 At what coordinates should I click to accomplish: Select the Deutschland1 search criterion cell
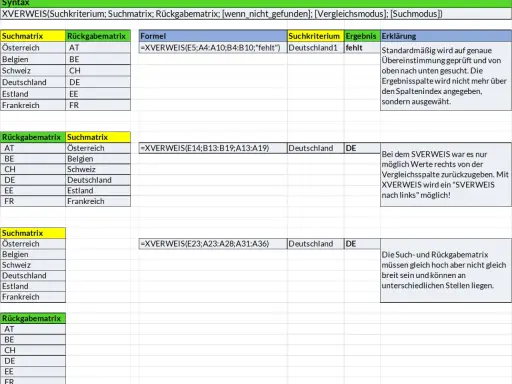pos(315,48)
